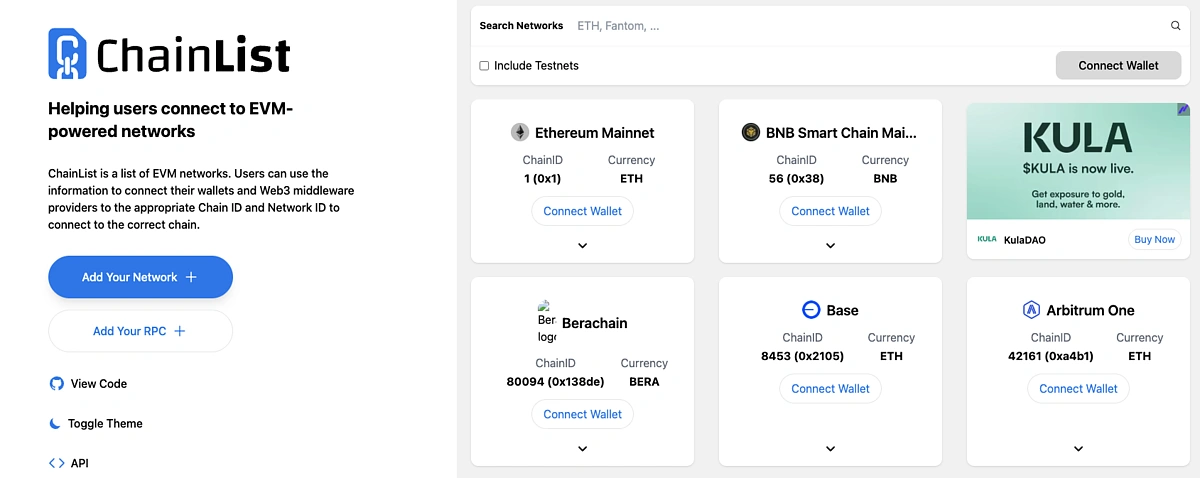Connect wallet to Ethereum Mainnet
The height and width of the screenshot is (478, 1200).
click(x=582, y=211)
